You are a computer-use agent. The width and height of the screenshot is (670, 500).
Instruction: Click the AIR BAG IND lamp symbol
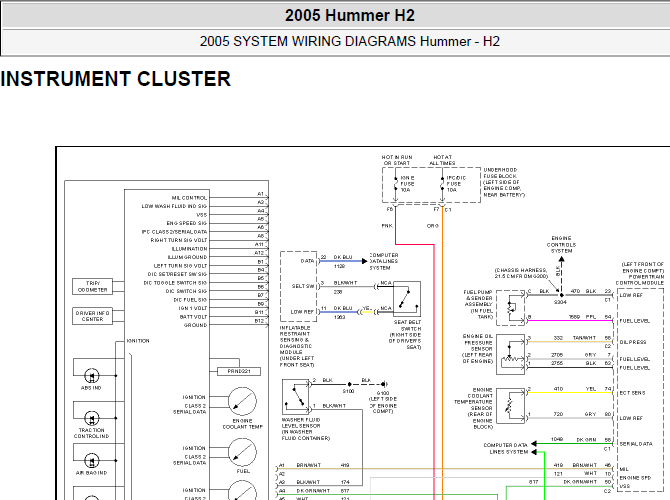click(x=91, y=461)
